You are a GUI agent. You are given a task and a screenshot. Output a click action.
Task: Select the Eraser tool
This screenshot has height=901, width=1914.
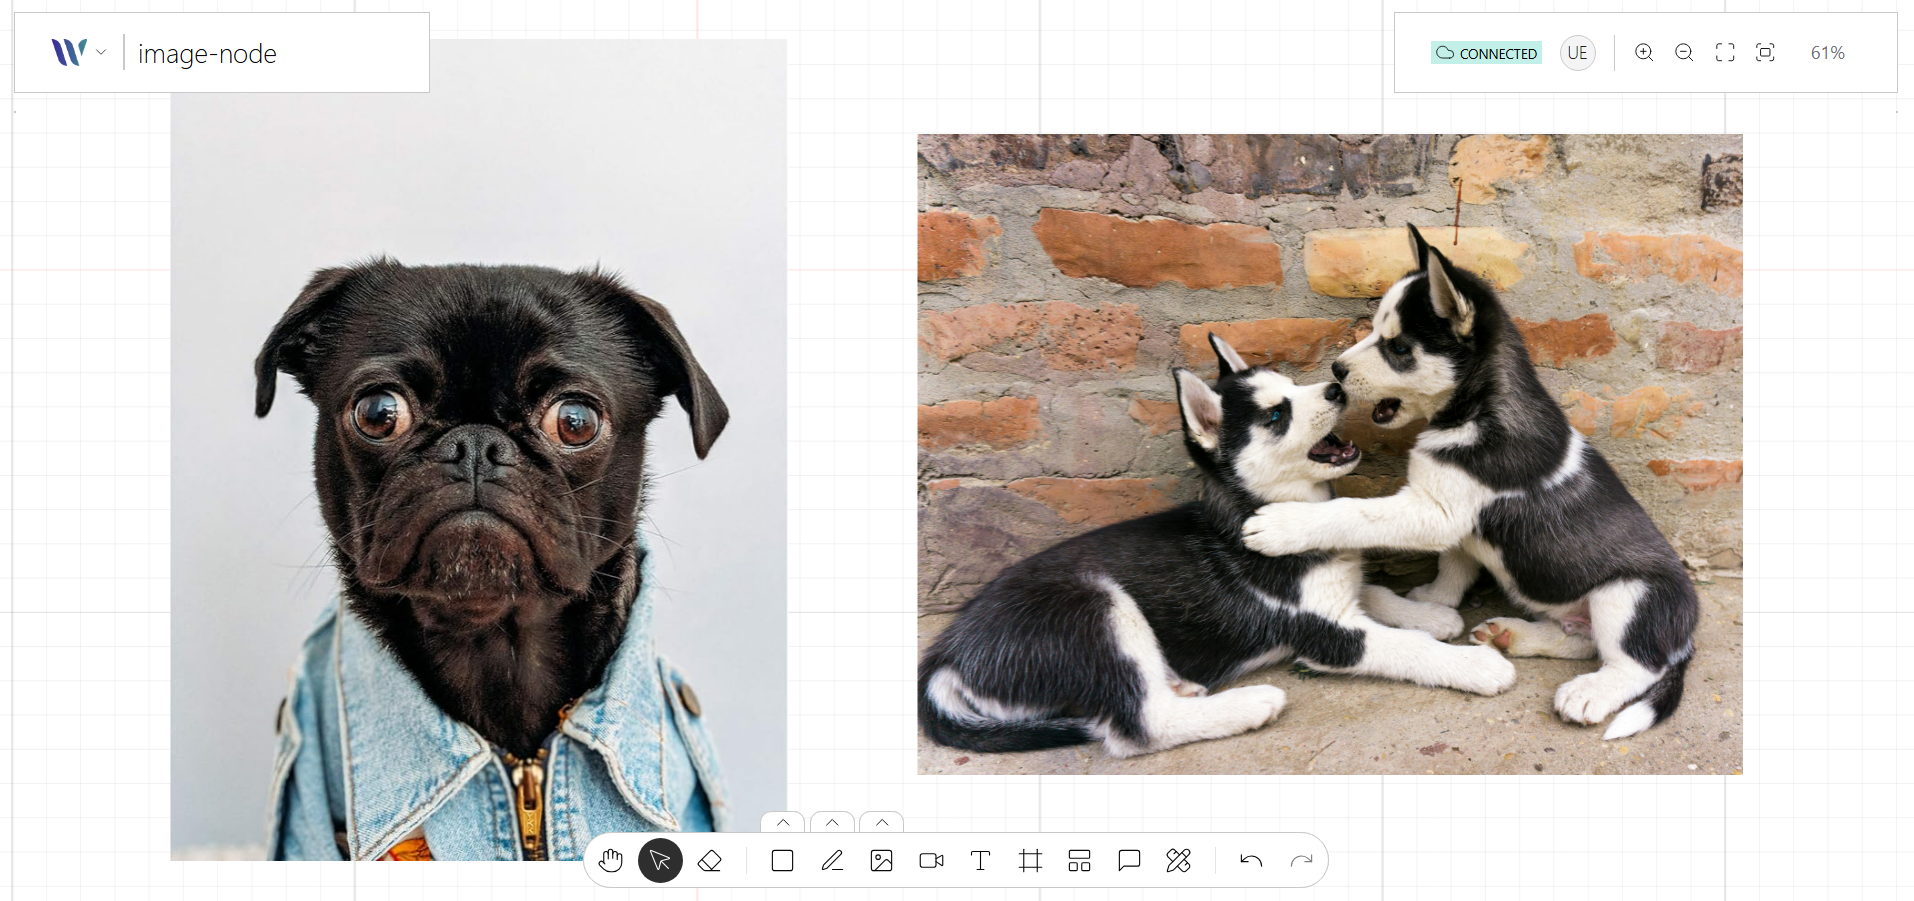(x=710, y=860)
